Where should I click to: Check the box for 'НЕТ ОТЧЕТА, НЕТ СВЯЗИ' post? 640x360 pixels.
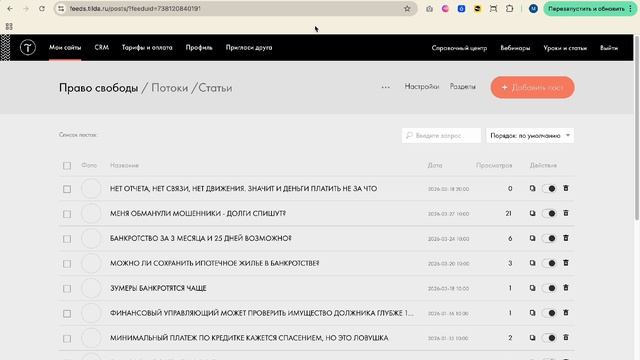67,189
